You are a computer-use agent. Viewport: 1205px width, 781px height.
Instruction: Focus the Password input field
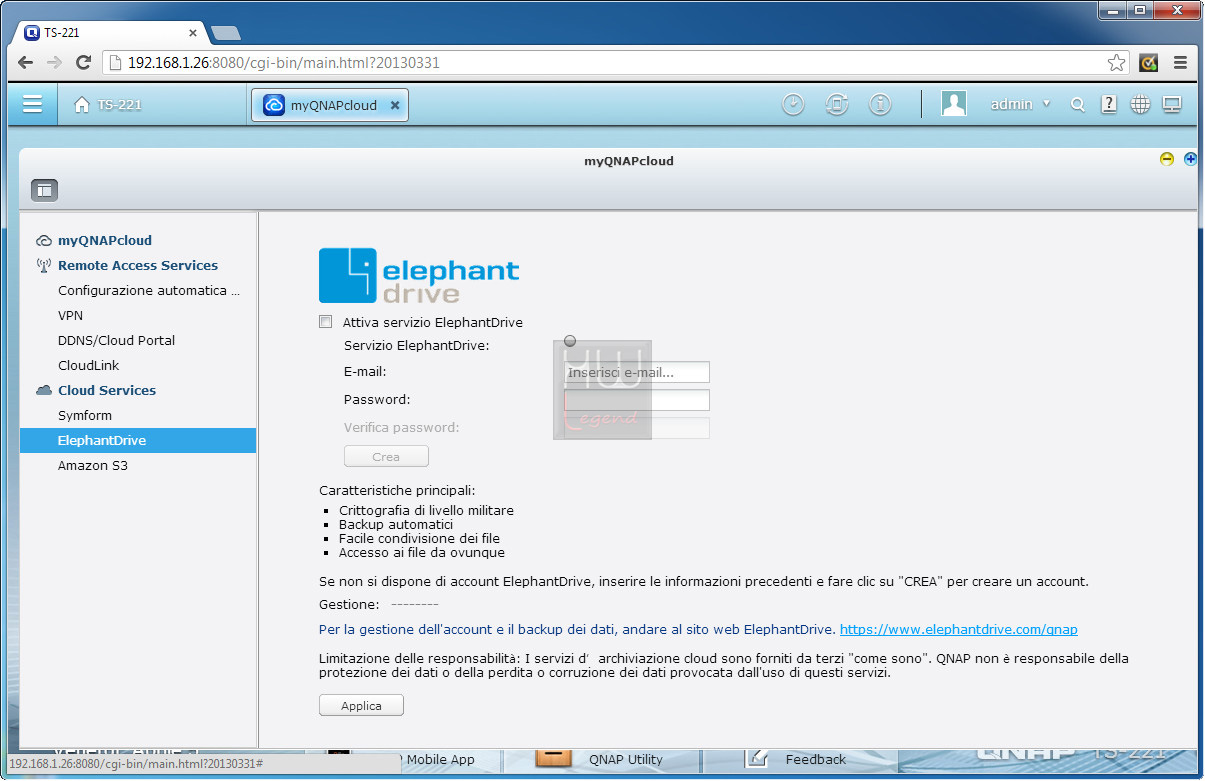point(637,400)
